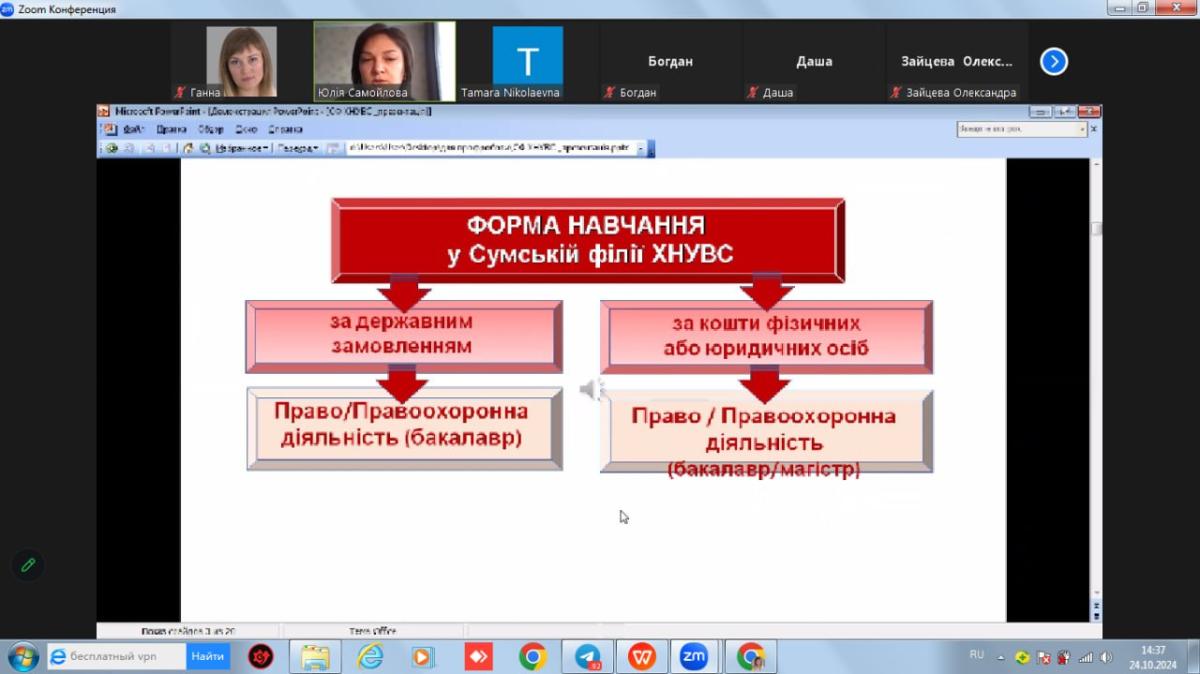Open the network signal tray icon
The image size is (1200, 674).
point(1086,657)
